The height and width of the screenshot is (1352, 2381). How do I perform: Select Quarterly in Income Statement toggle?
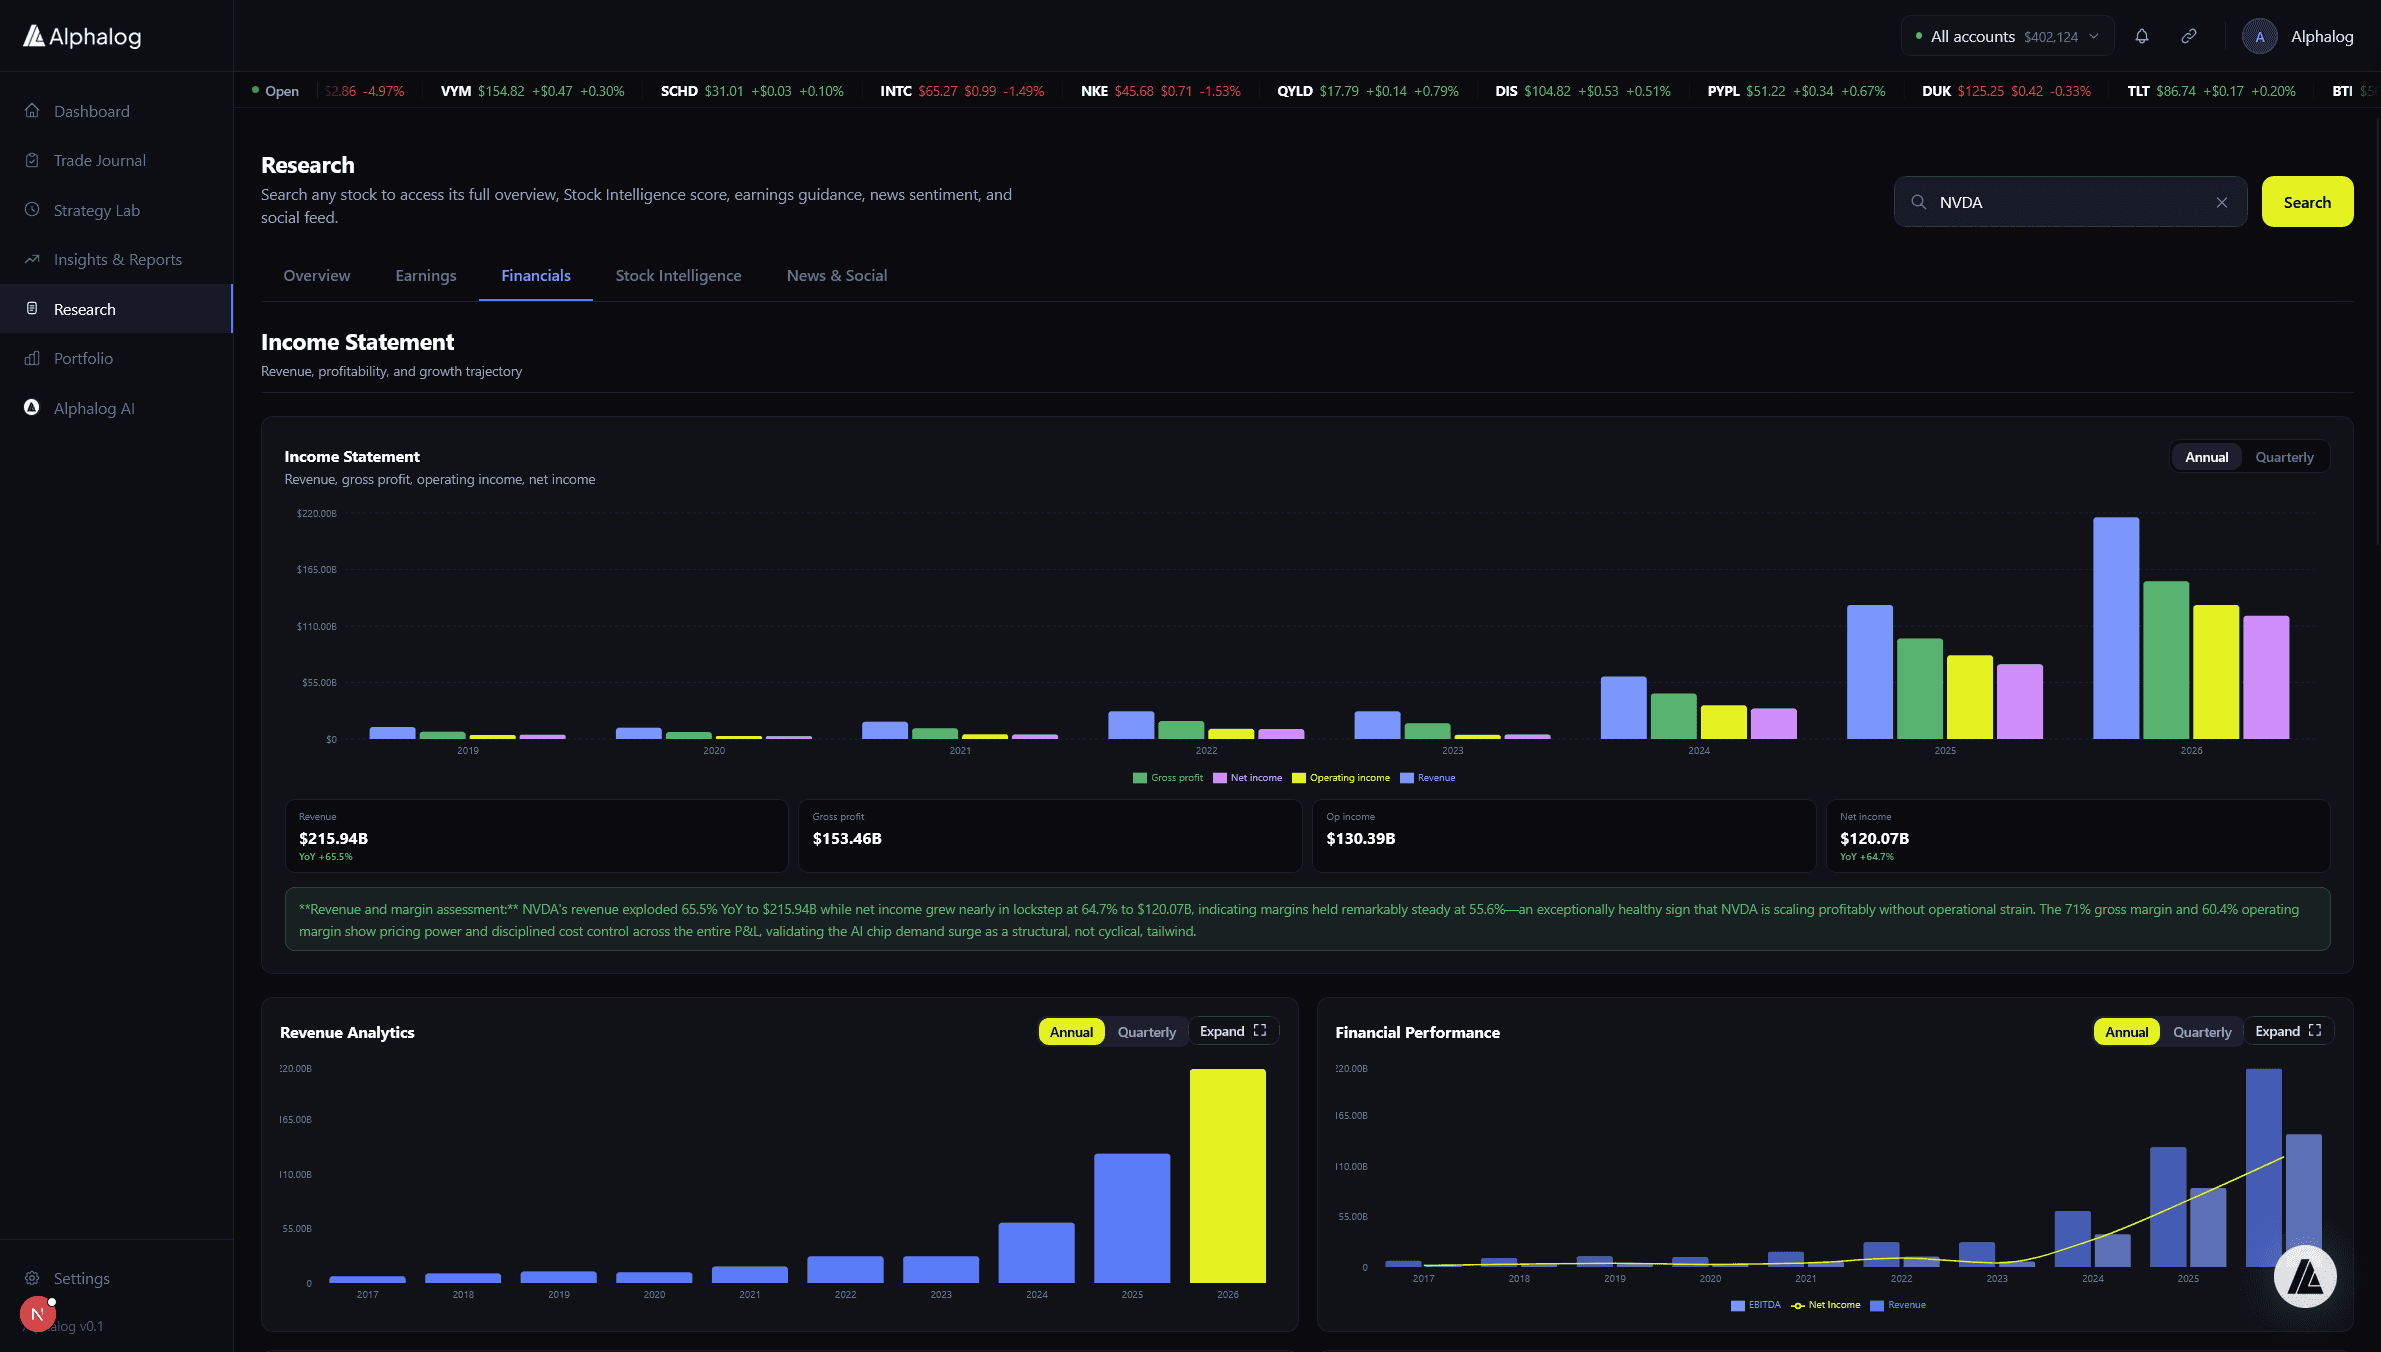tap(2284, 457)
